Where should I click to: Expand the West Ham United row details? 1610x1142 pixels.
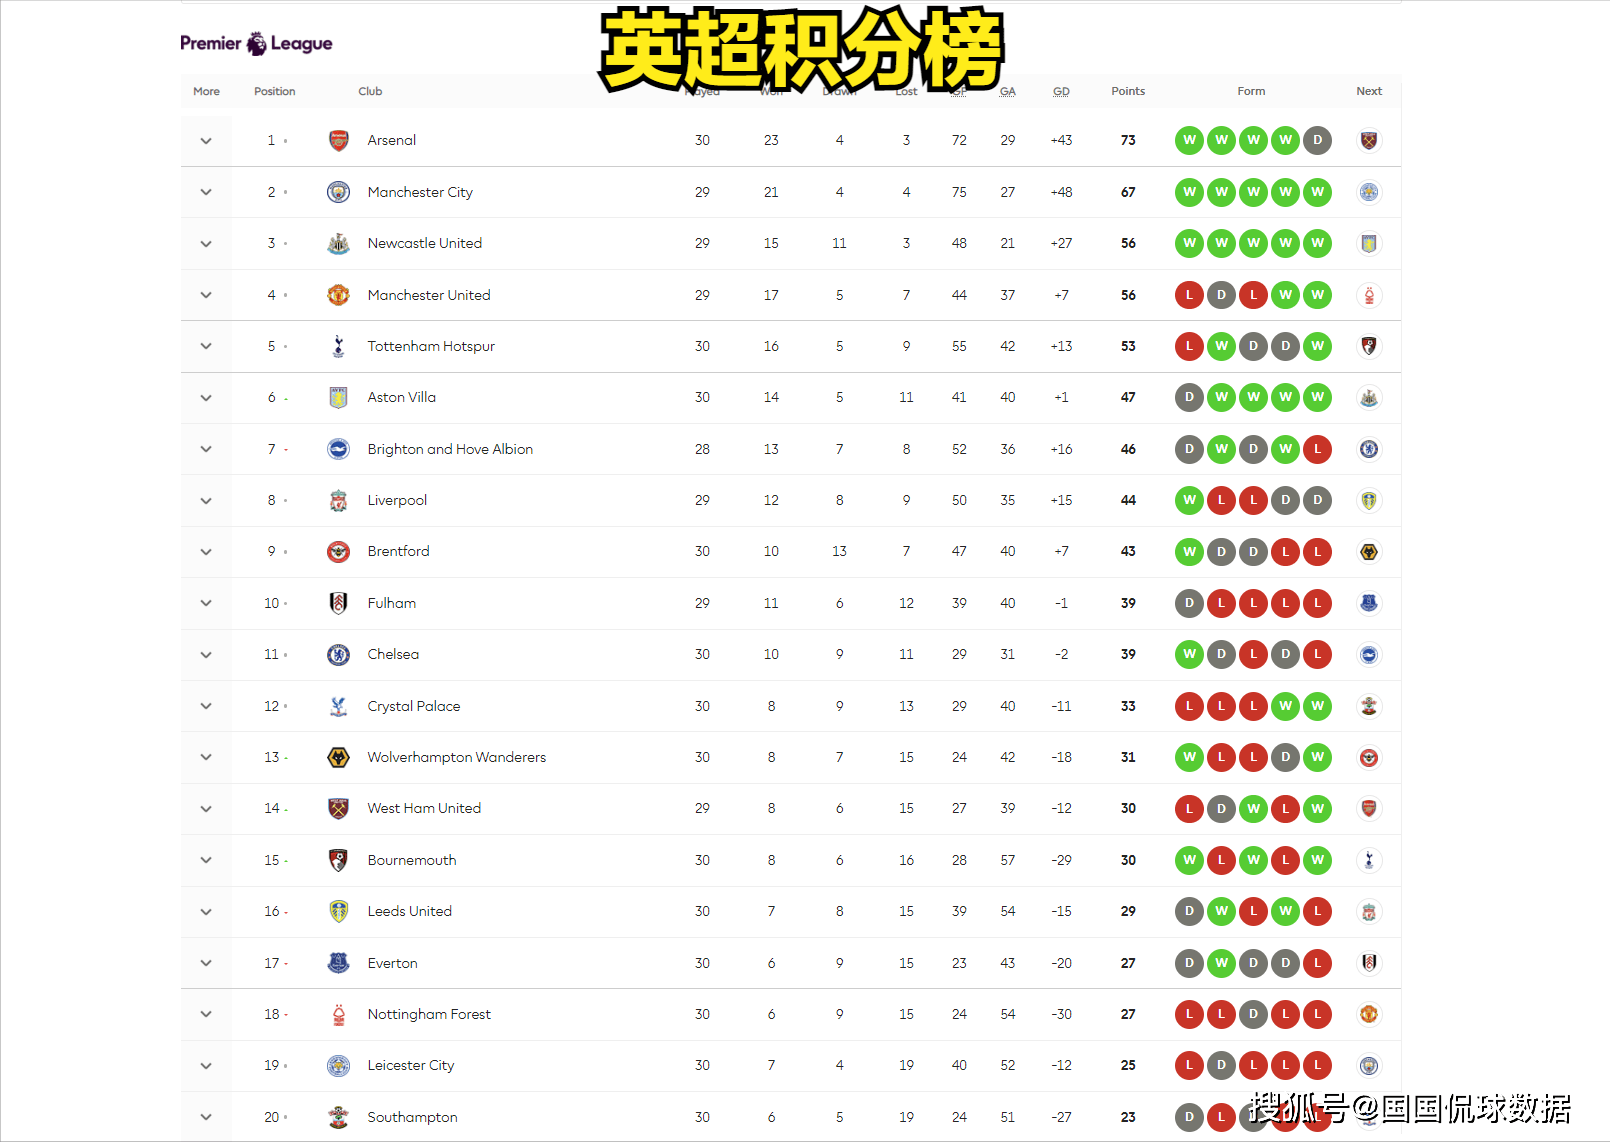(206, 809)
